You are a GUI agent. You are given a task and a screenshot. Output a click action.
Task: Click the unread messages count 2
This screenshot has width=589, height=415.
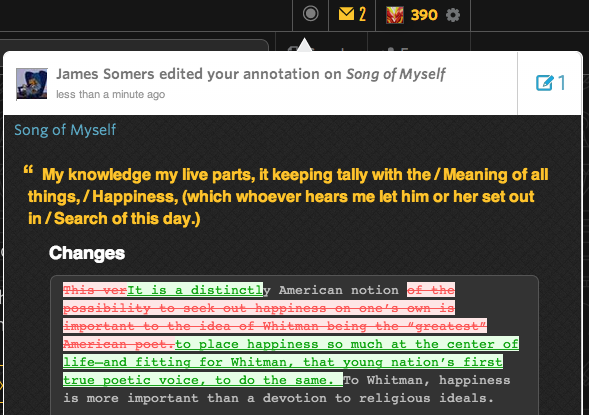362,14
